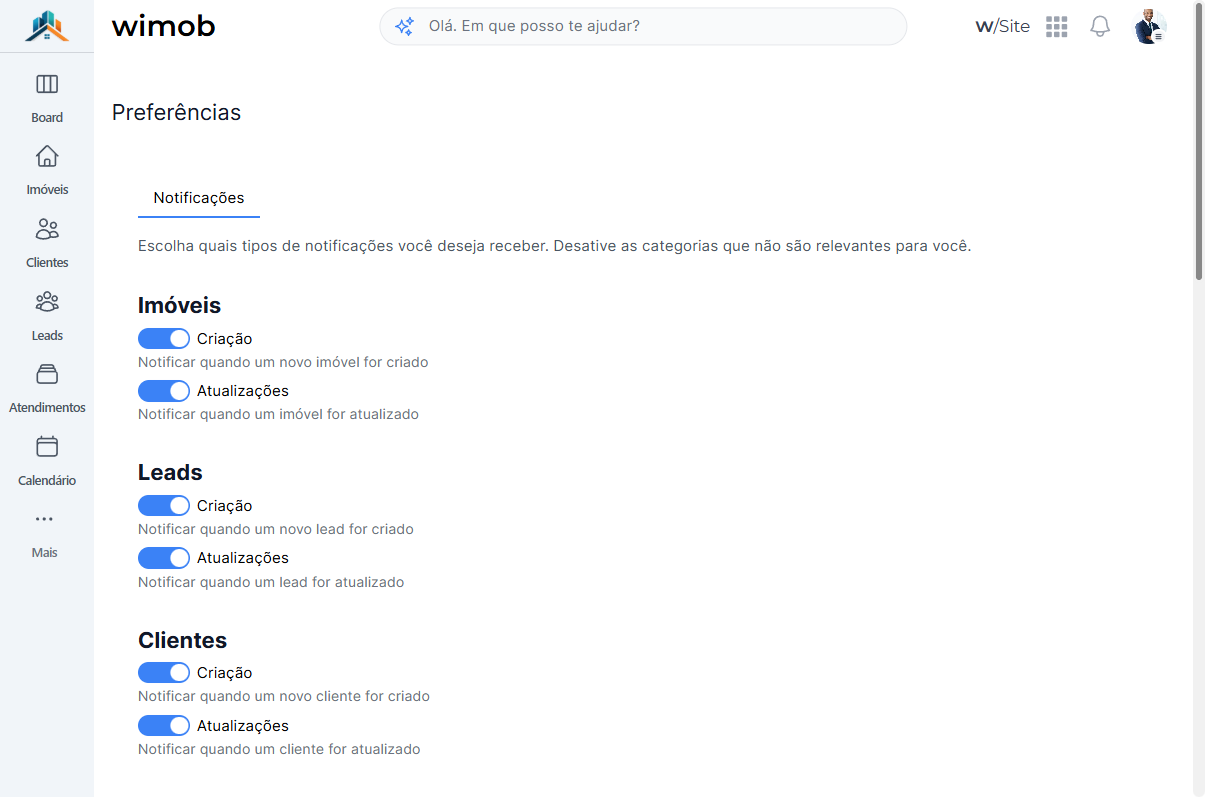Screen dimensions: 1205x797
Task: Toggle Leads Atualizações notifications
Action: [164, 557]
